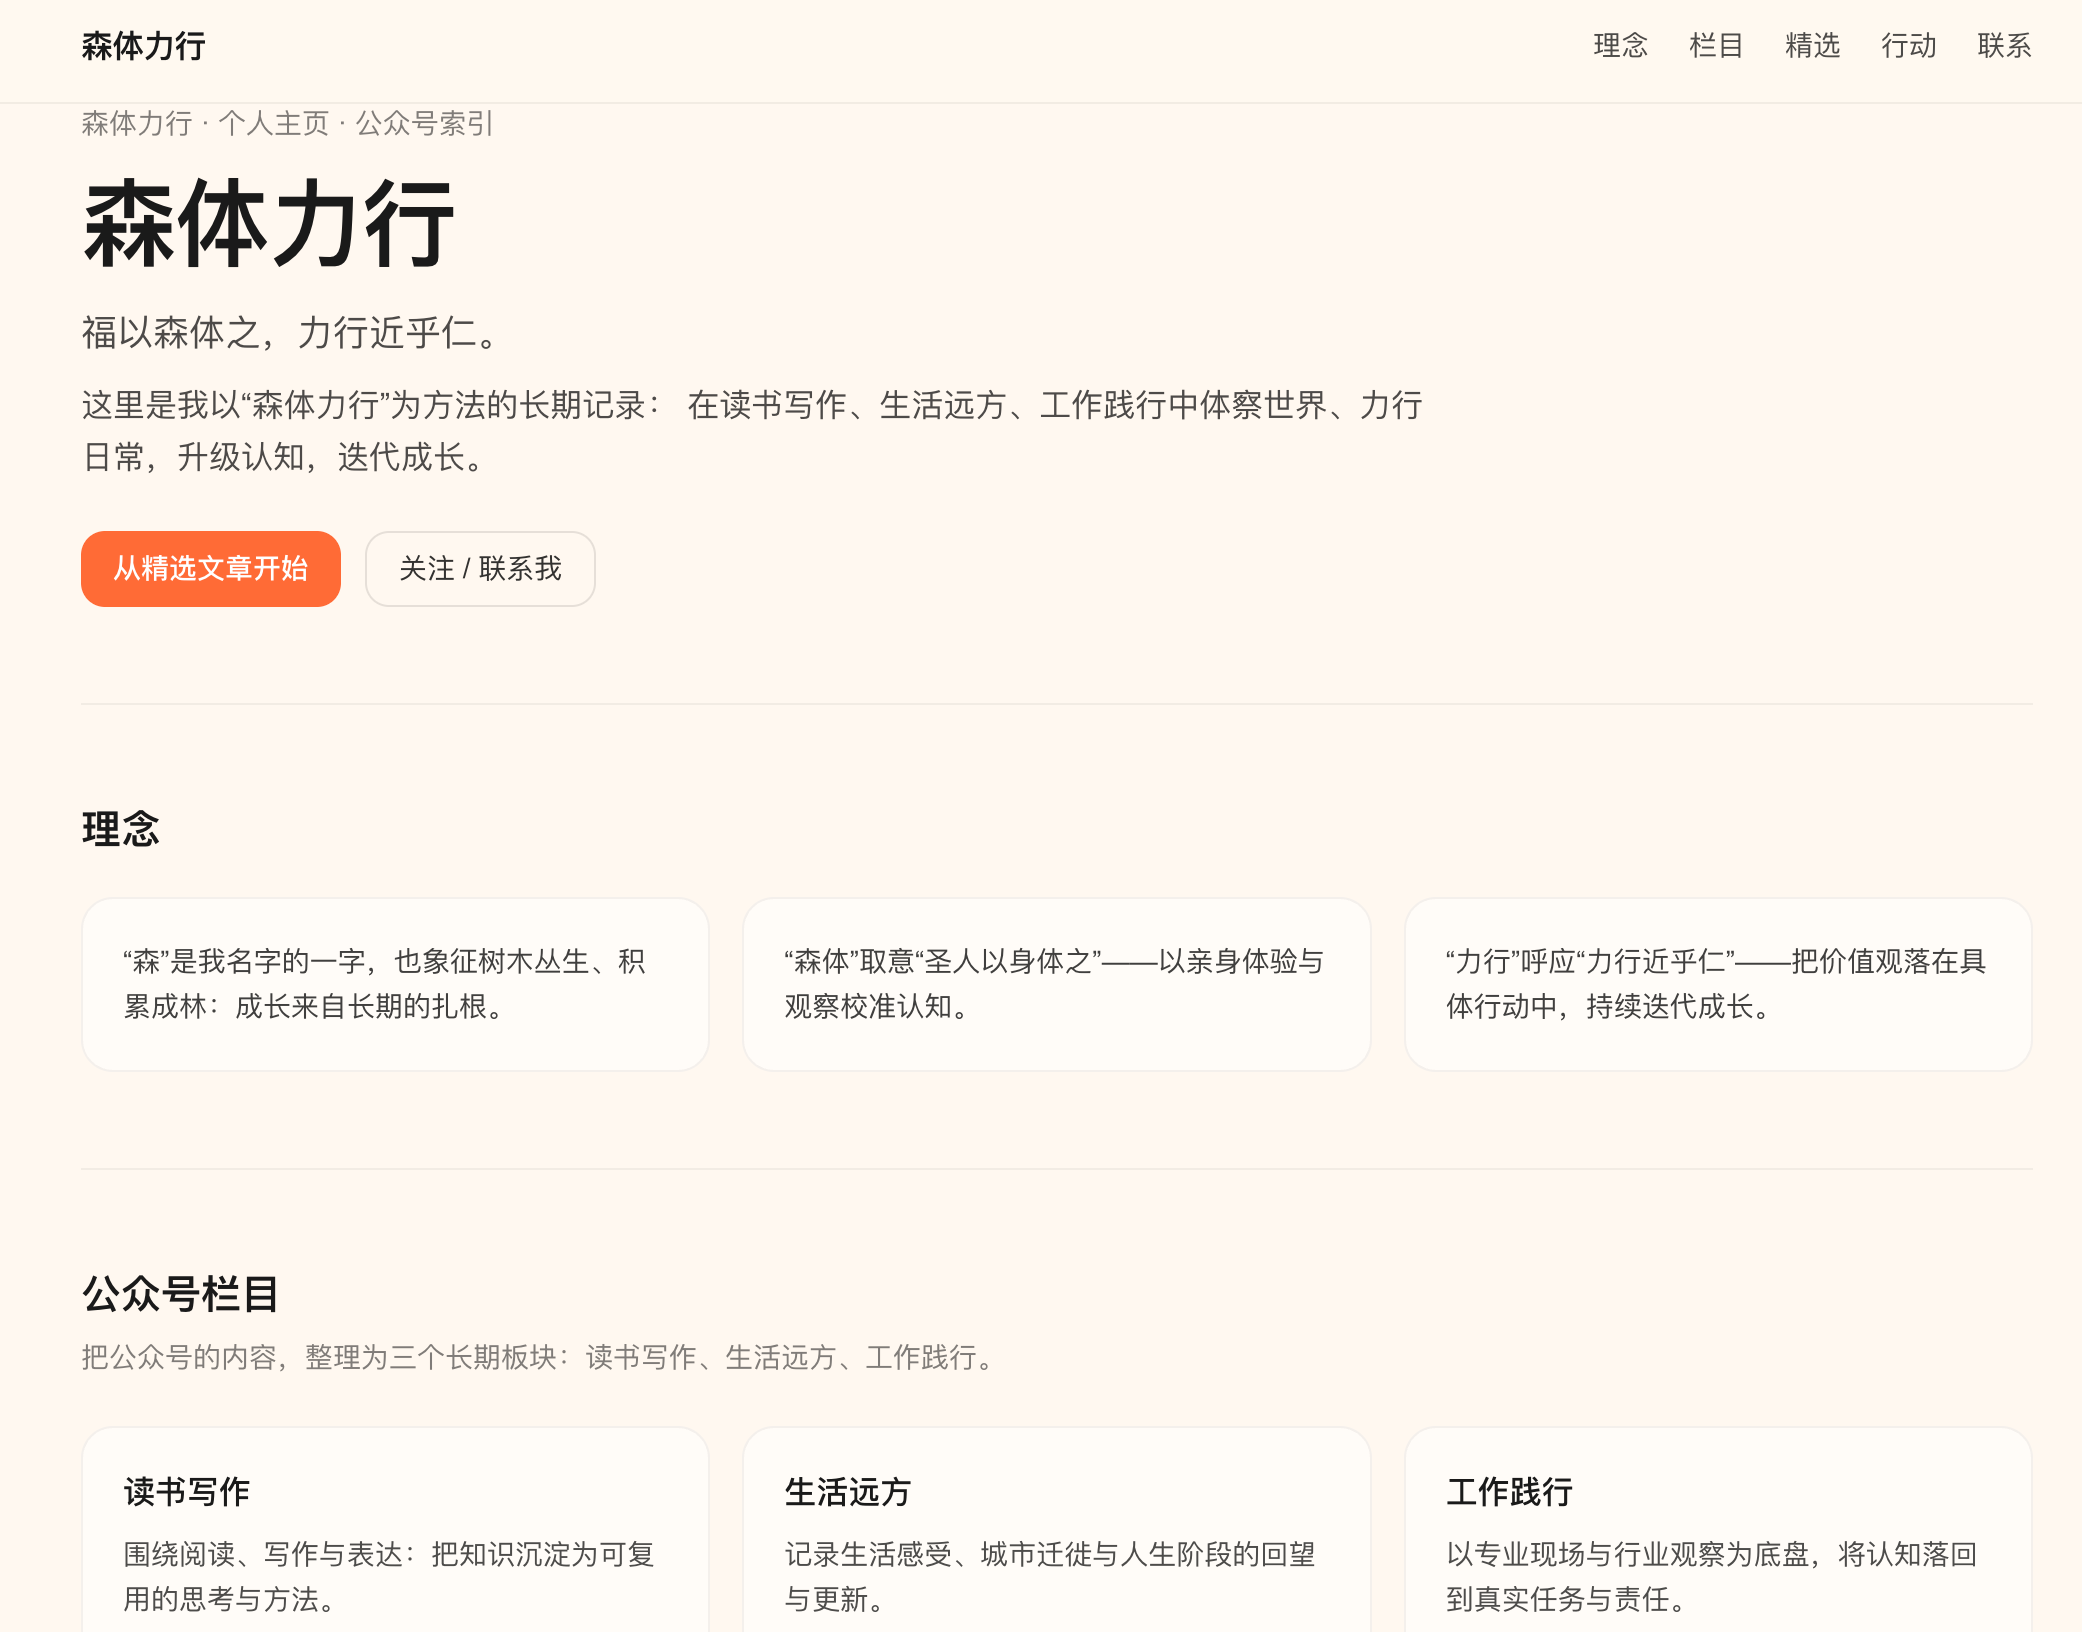The height and width of the screenshot is (1632, 2082).
Task: Click the 理念 section heading
Action: 120,828
